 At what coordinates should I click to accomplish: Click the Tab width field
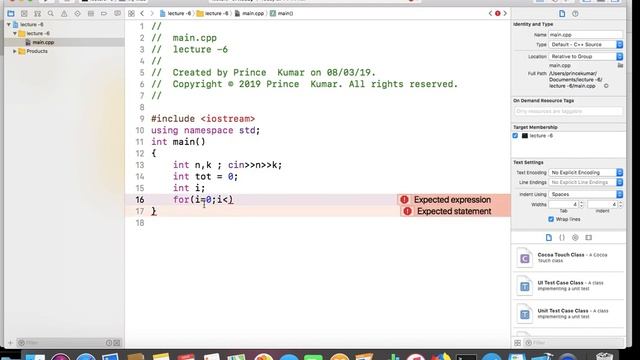tap(564, 204)
